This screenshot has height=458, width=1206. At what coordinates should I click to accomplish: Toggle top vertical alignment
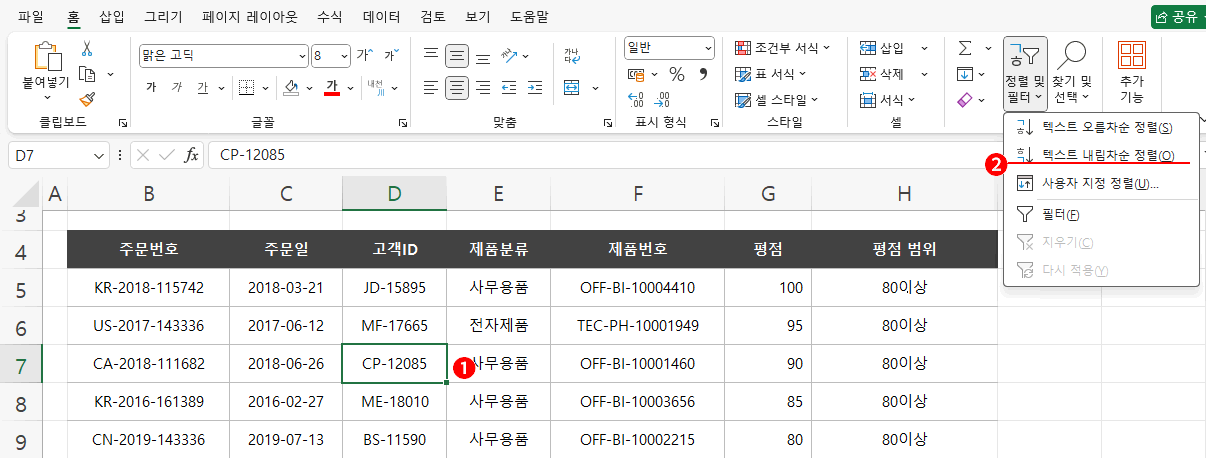(x=430, y=55)
